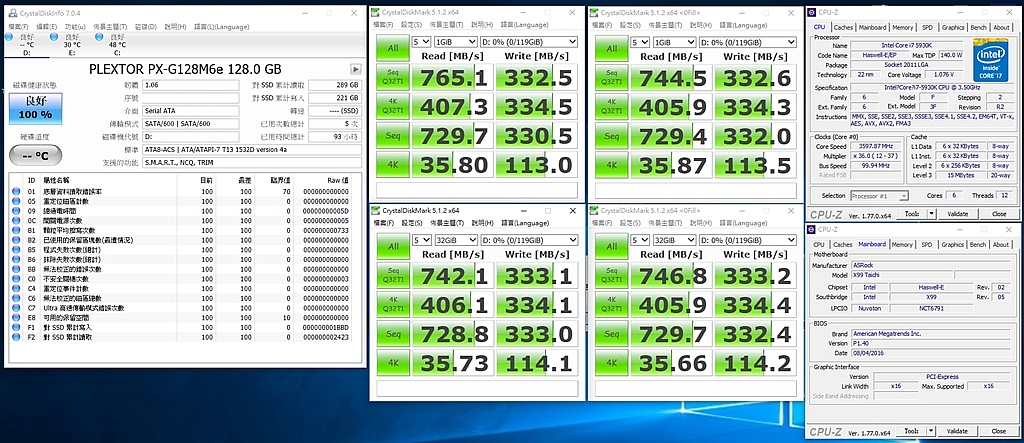Click blue status circle for SMART ID F1
This screenshot has width=1024, height=443.
click(x=16, y=327)
